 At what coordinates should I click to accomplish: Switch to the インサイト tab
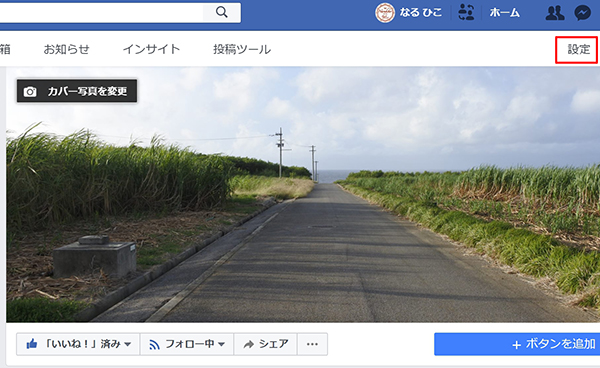tap(151, 49)
